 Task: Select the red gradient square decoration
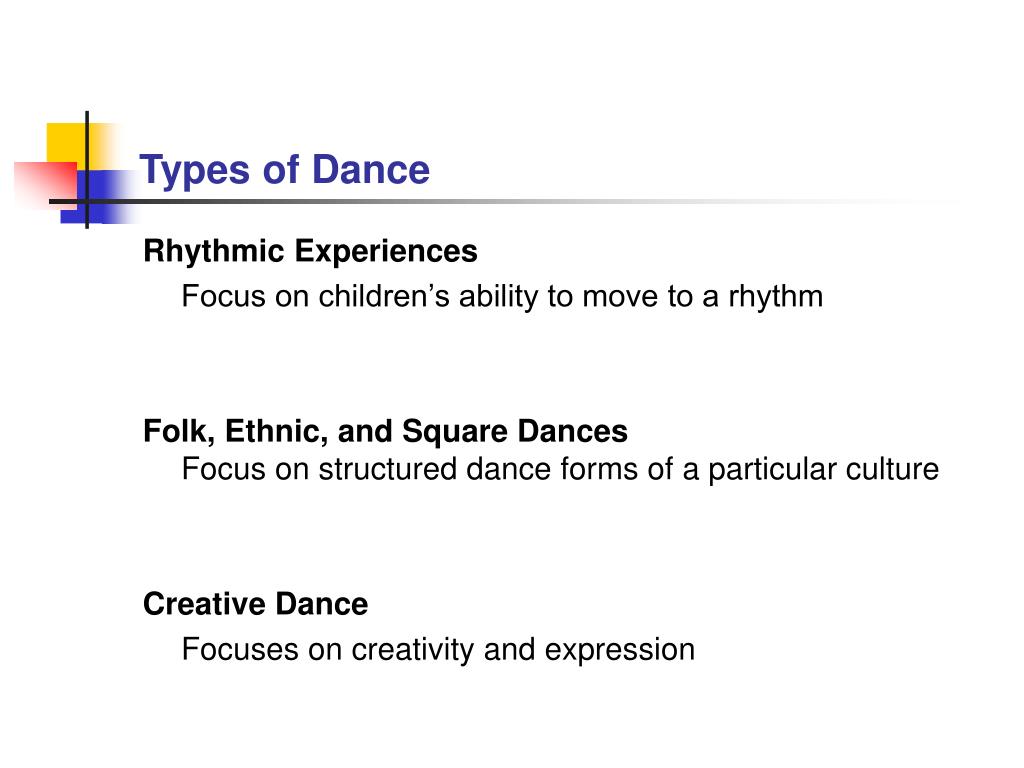46,184
